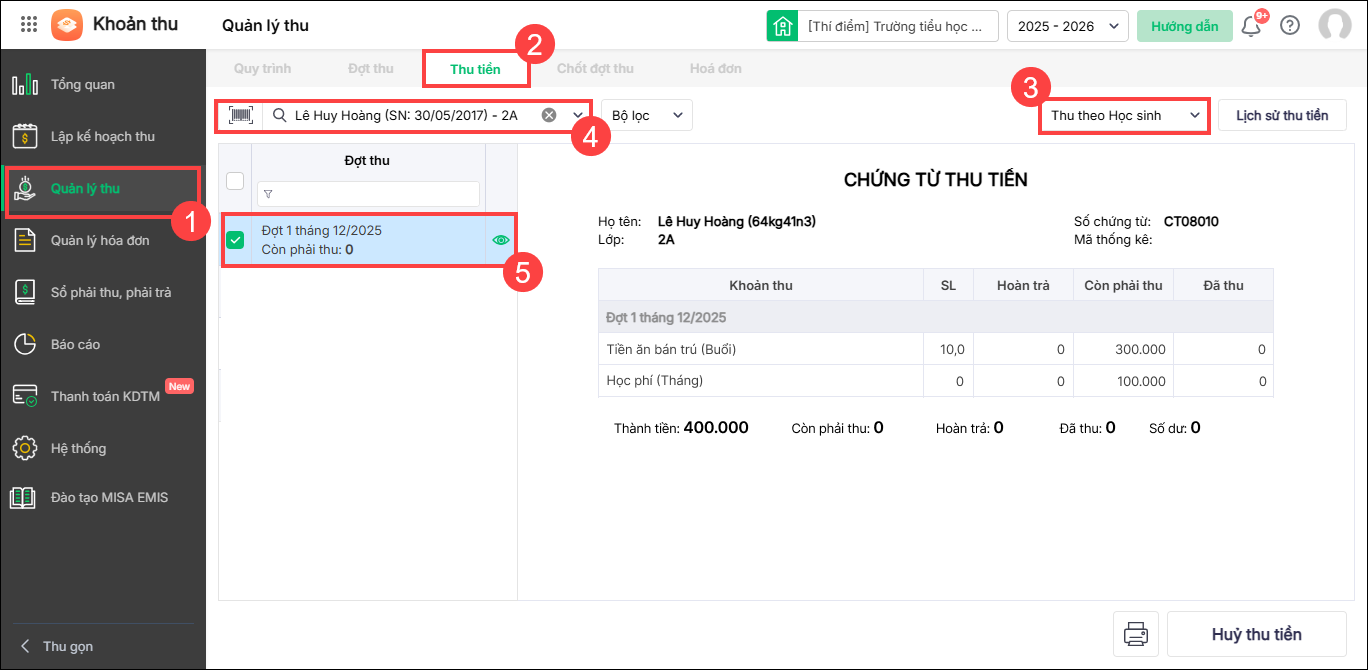Expand the Thu theo Học sinh dropdown
This screenshot has height=670, width=1368.
click(x=1124, y=115)
